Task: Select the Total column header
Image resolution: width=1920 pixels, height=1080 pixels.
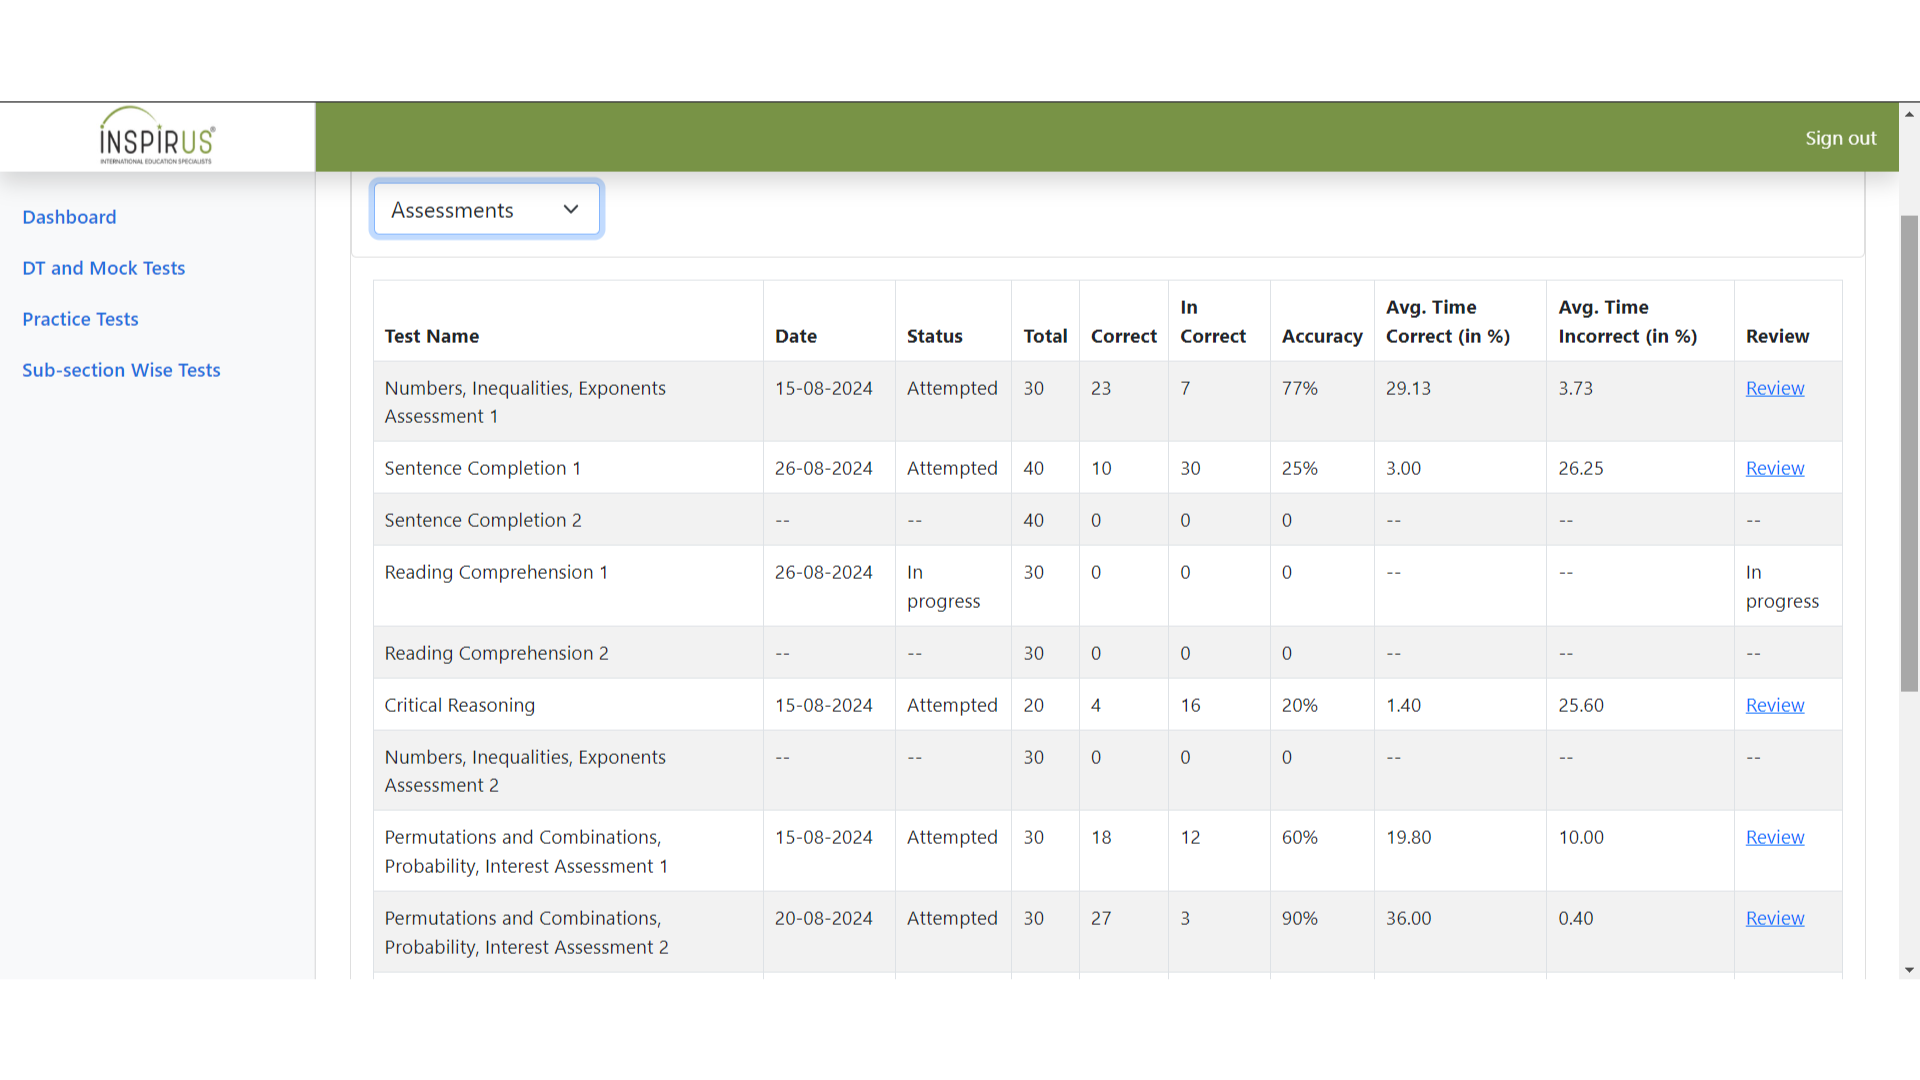Action: click(1045, 336)
